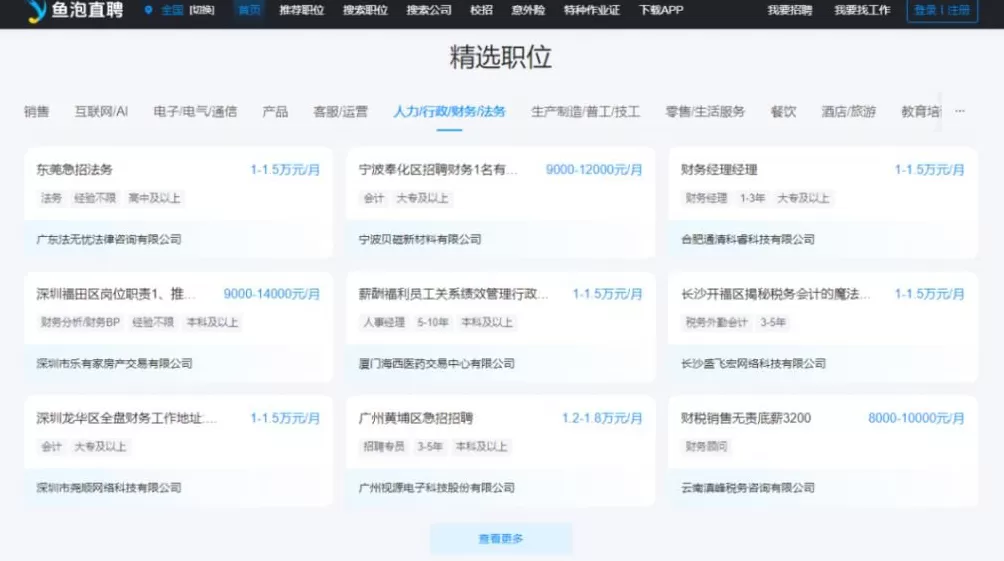The height and width of the screenshot is (561, 1004).
Task: Click company 厦门海西医药交易中心有限公司
Action: tap(437, 364)
